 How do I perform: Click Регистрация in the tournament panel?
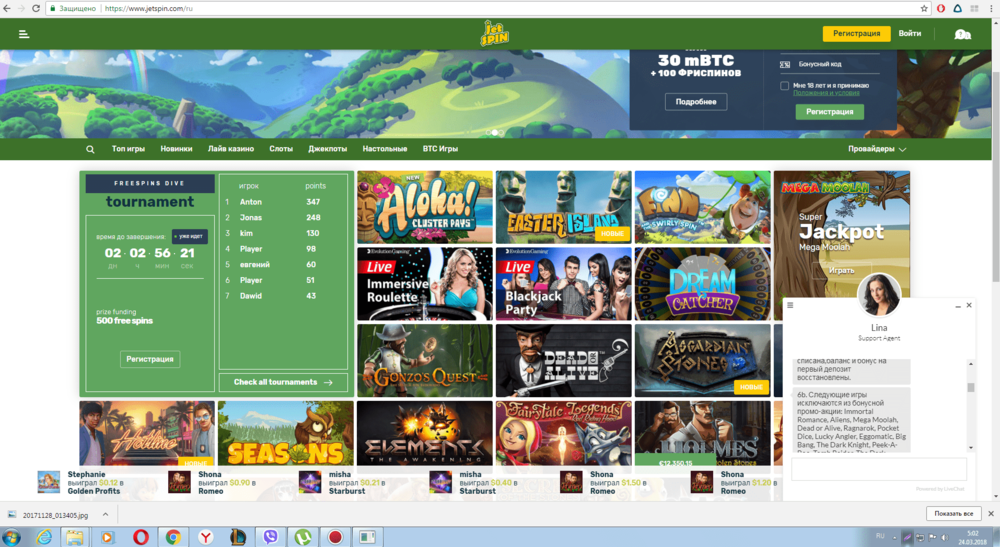pos(150,359)
